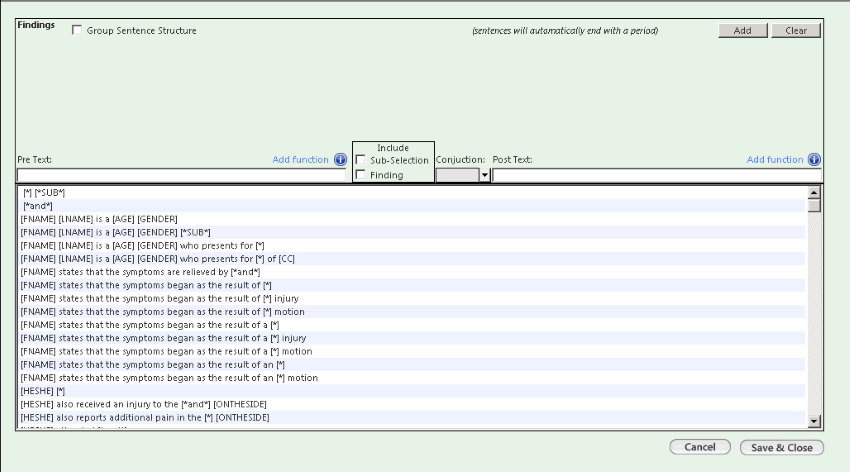The width and height of the screenshot is (850, 472).
Task: Select the "[*] [*SUB*]" row
Action: (413, 192)
